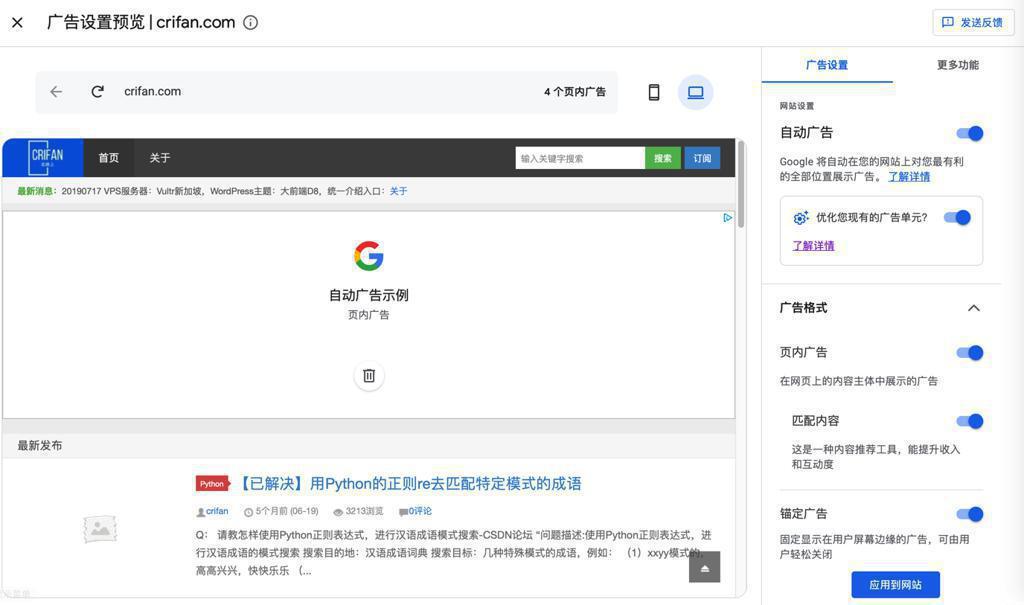
Task: Open the 广告设置 tab
Action: click(x=827, y=65)
